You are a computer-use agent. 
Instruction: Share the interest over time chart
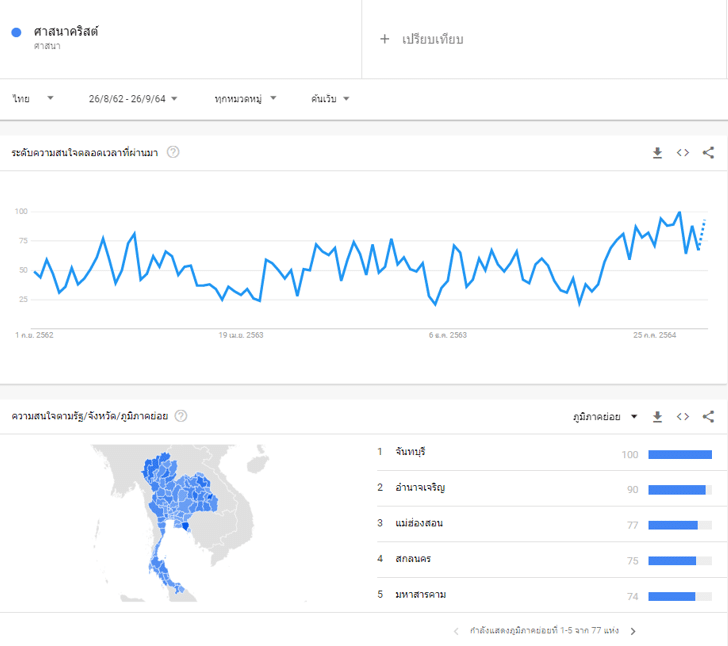click(x=708, y=153)
